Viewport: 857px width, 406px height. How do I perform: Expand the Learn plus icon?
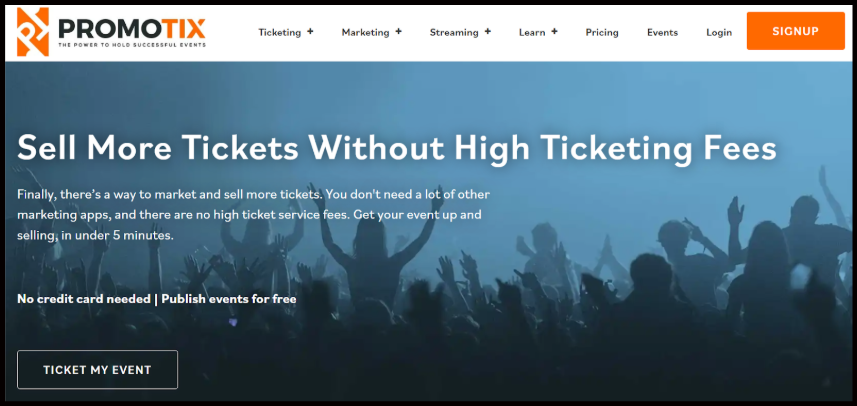(554, 32)
